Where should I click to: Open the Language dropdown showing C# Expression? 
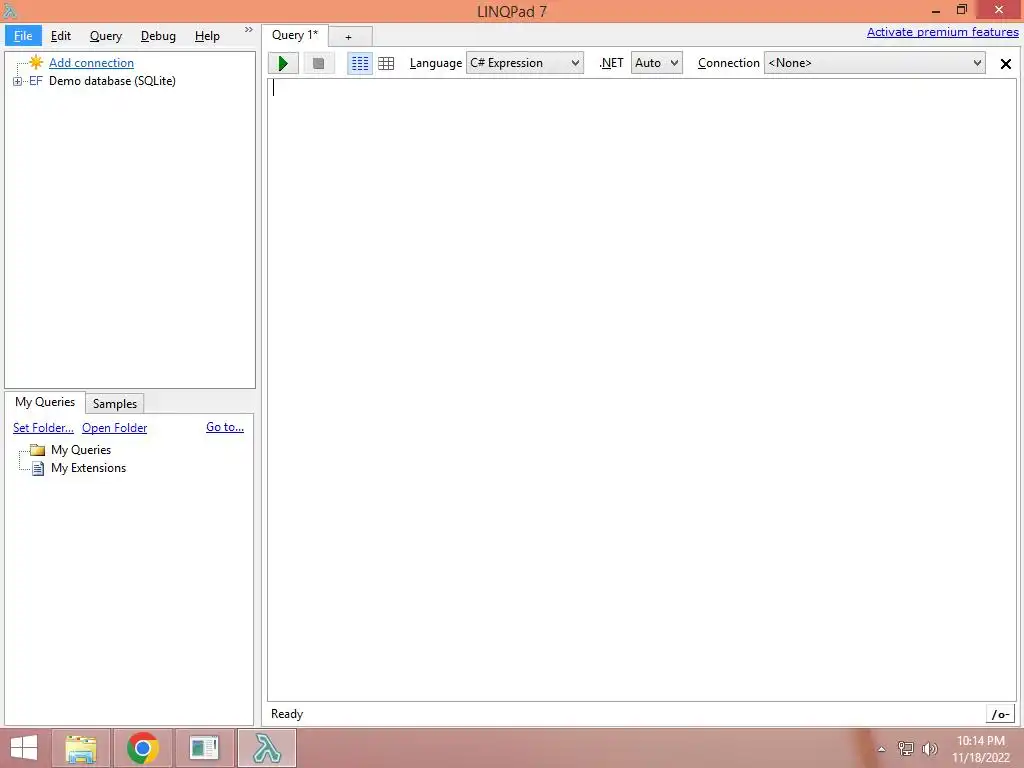[x=524, y=63]
